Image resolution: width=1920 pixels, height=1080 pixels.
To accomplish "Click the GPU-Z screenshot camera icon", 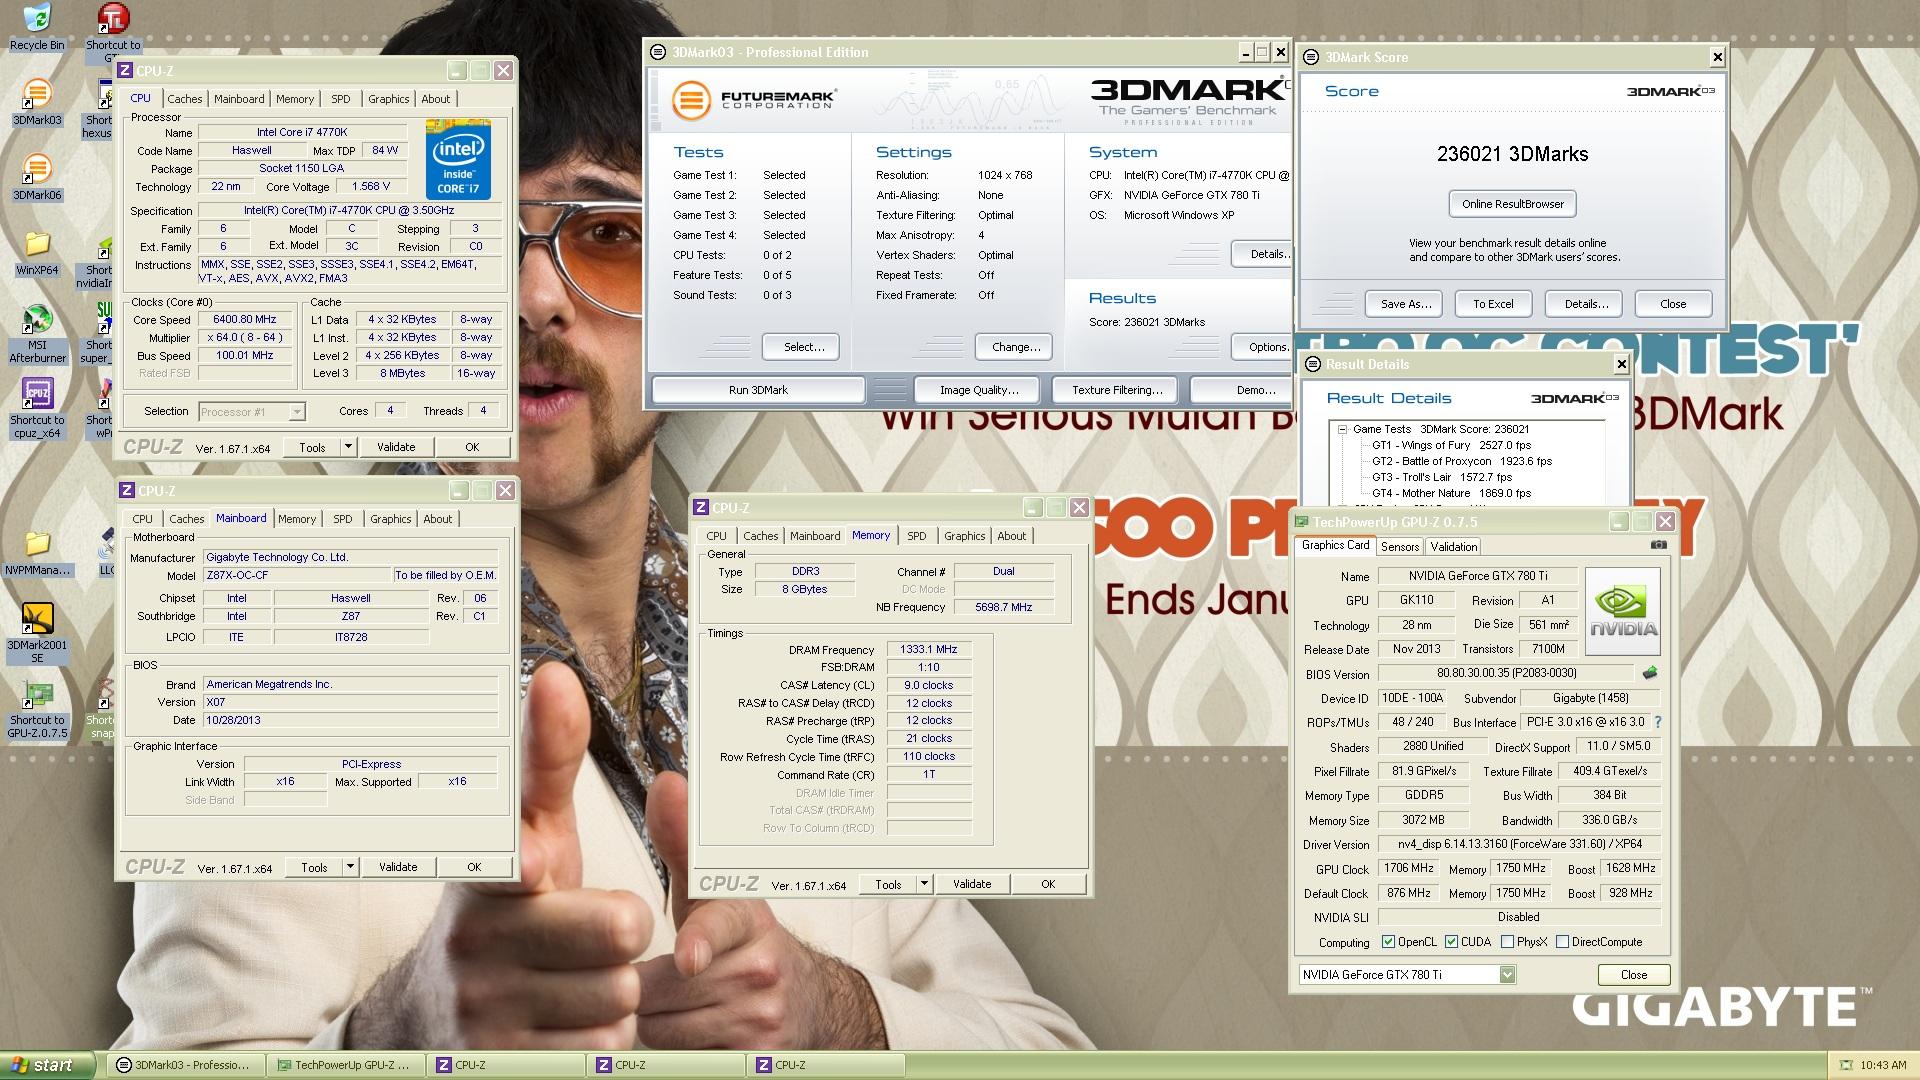I will click(x=1659, y=545).
